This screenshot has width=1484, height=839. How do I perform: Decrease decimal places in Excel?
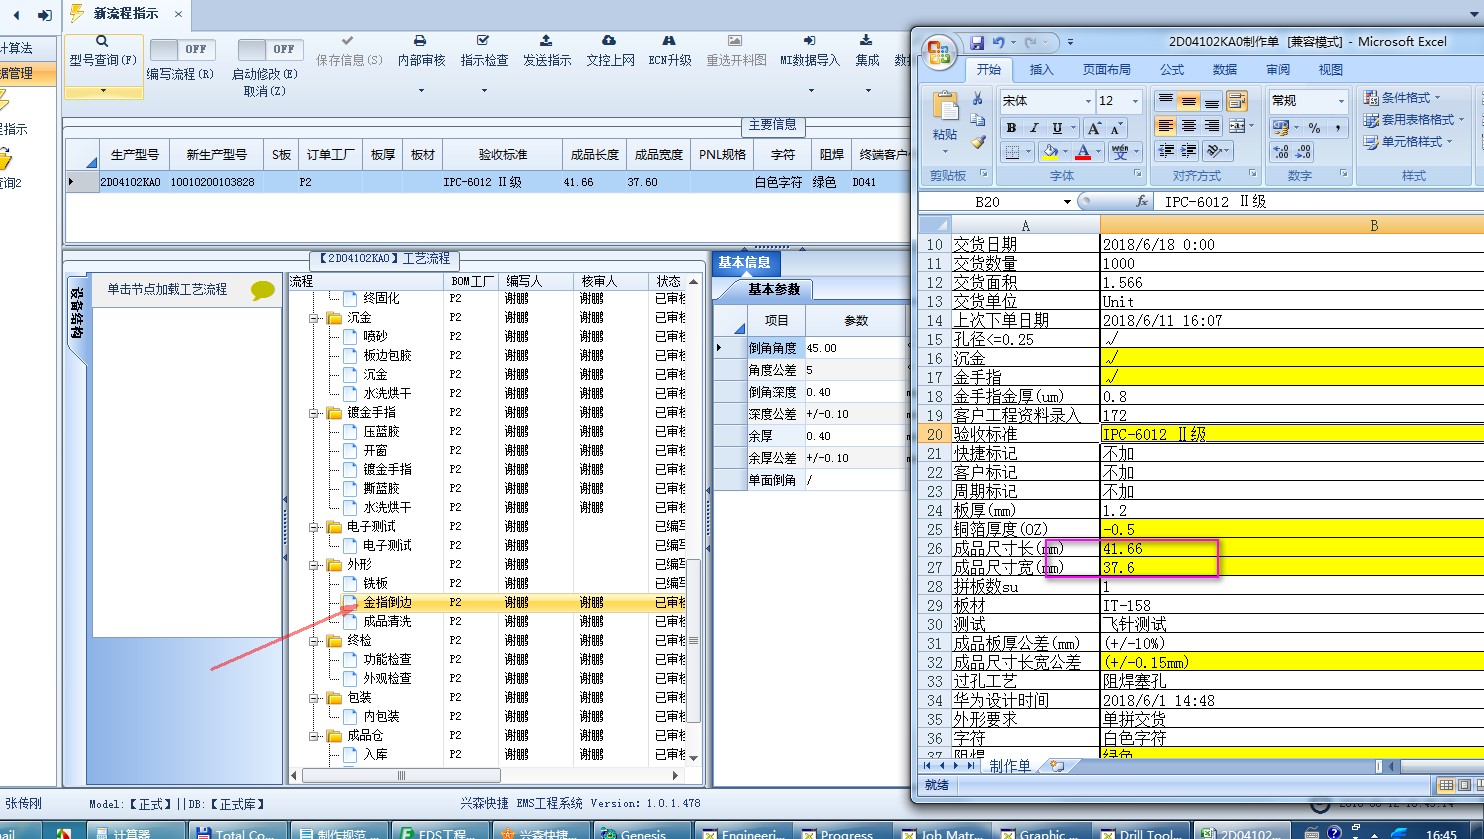click(x=1303, y=152)
